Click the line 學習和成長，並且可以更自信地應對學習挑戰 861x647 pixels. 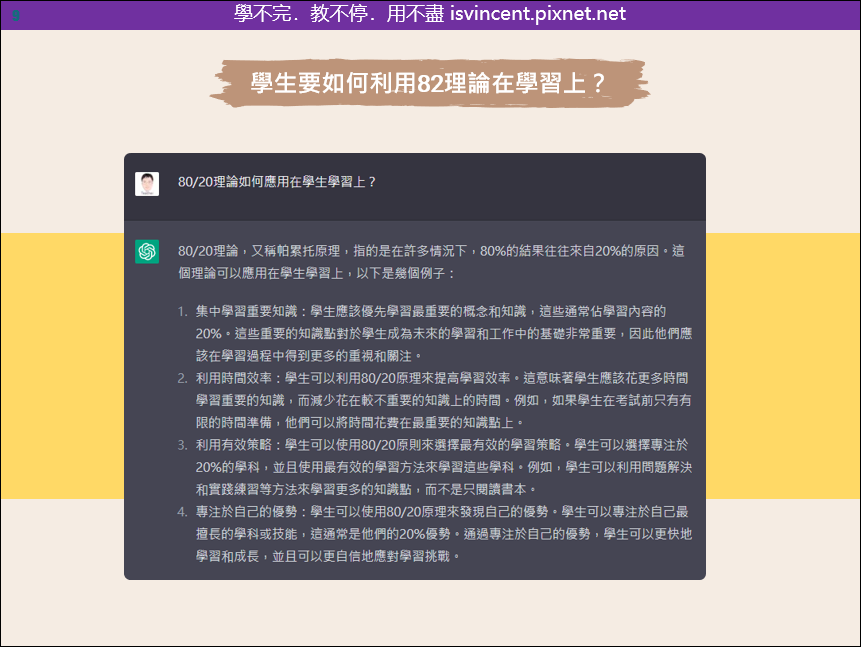click(328, 556)
